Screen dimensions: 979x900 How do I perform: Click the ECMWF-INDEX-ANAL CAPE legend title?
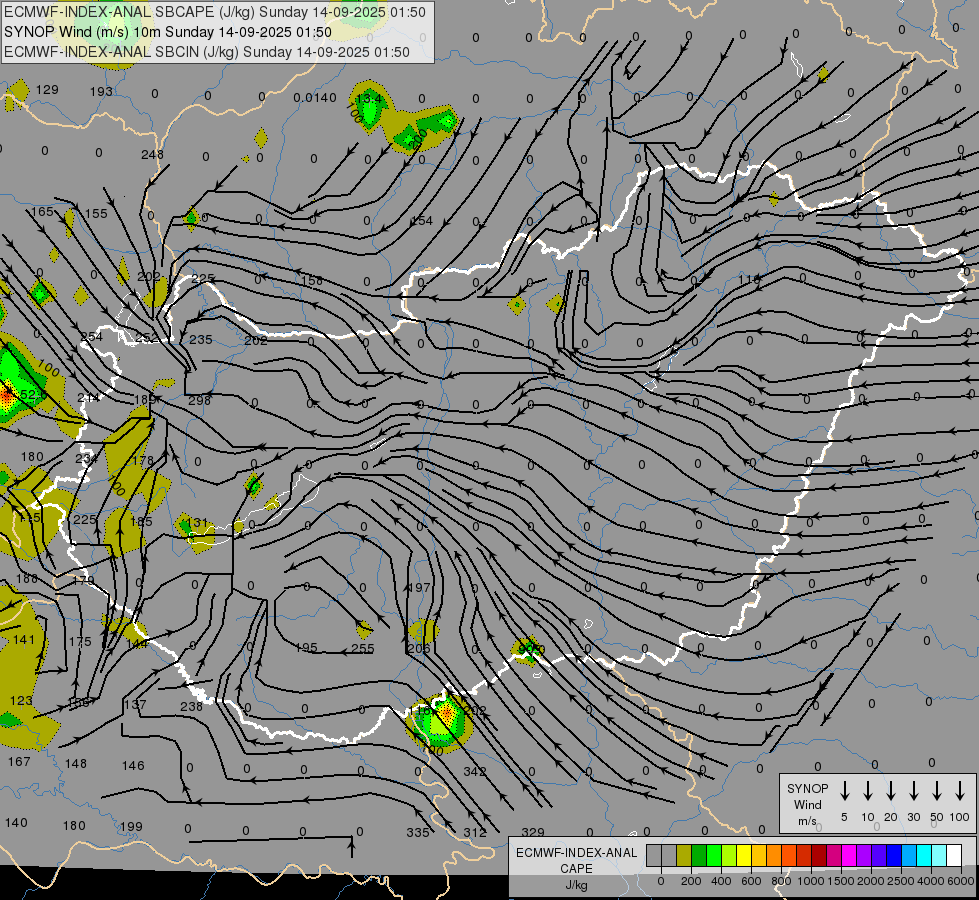[x=576, y=860]
